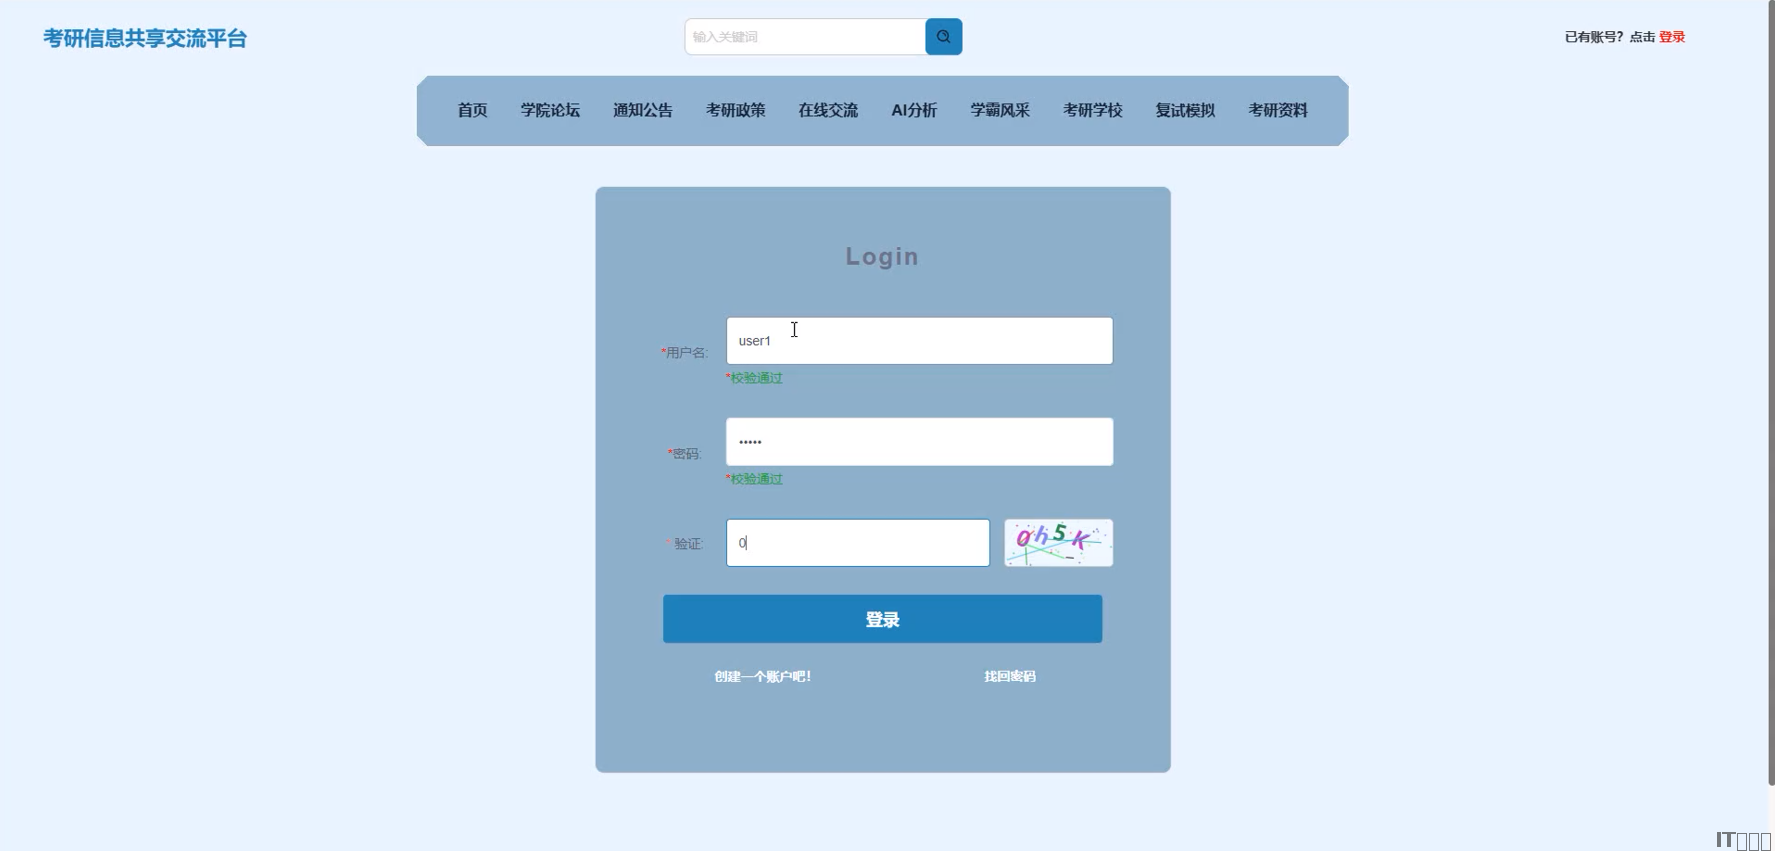
Task: Open the 通知公告 announcements section
Action: (x=642, y=110)
